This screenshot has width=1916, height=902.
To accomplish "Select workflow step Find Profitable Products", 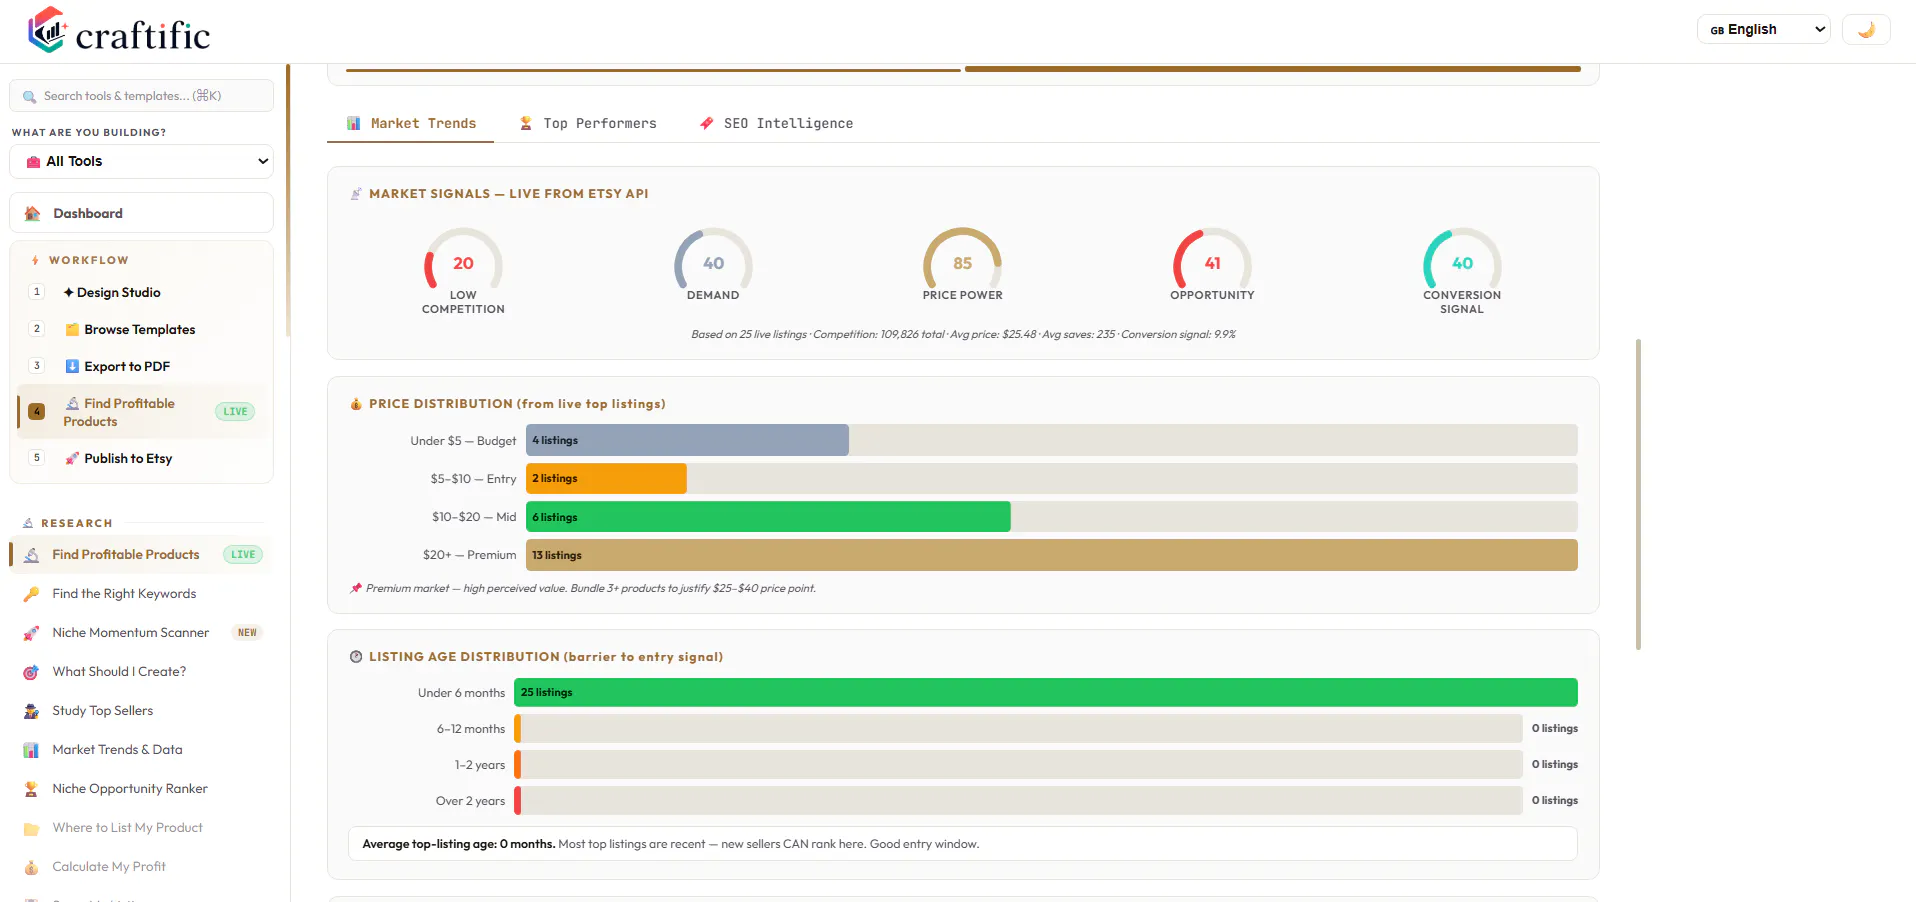I will tap(145, 412).
